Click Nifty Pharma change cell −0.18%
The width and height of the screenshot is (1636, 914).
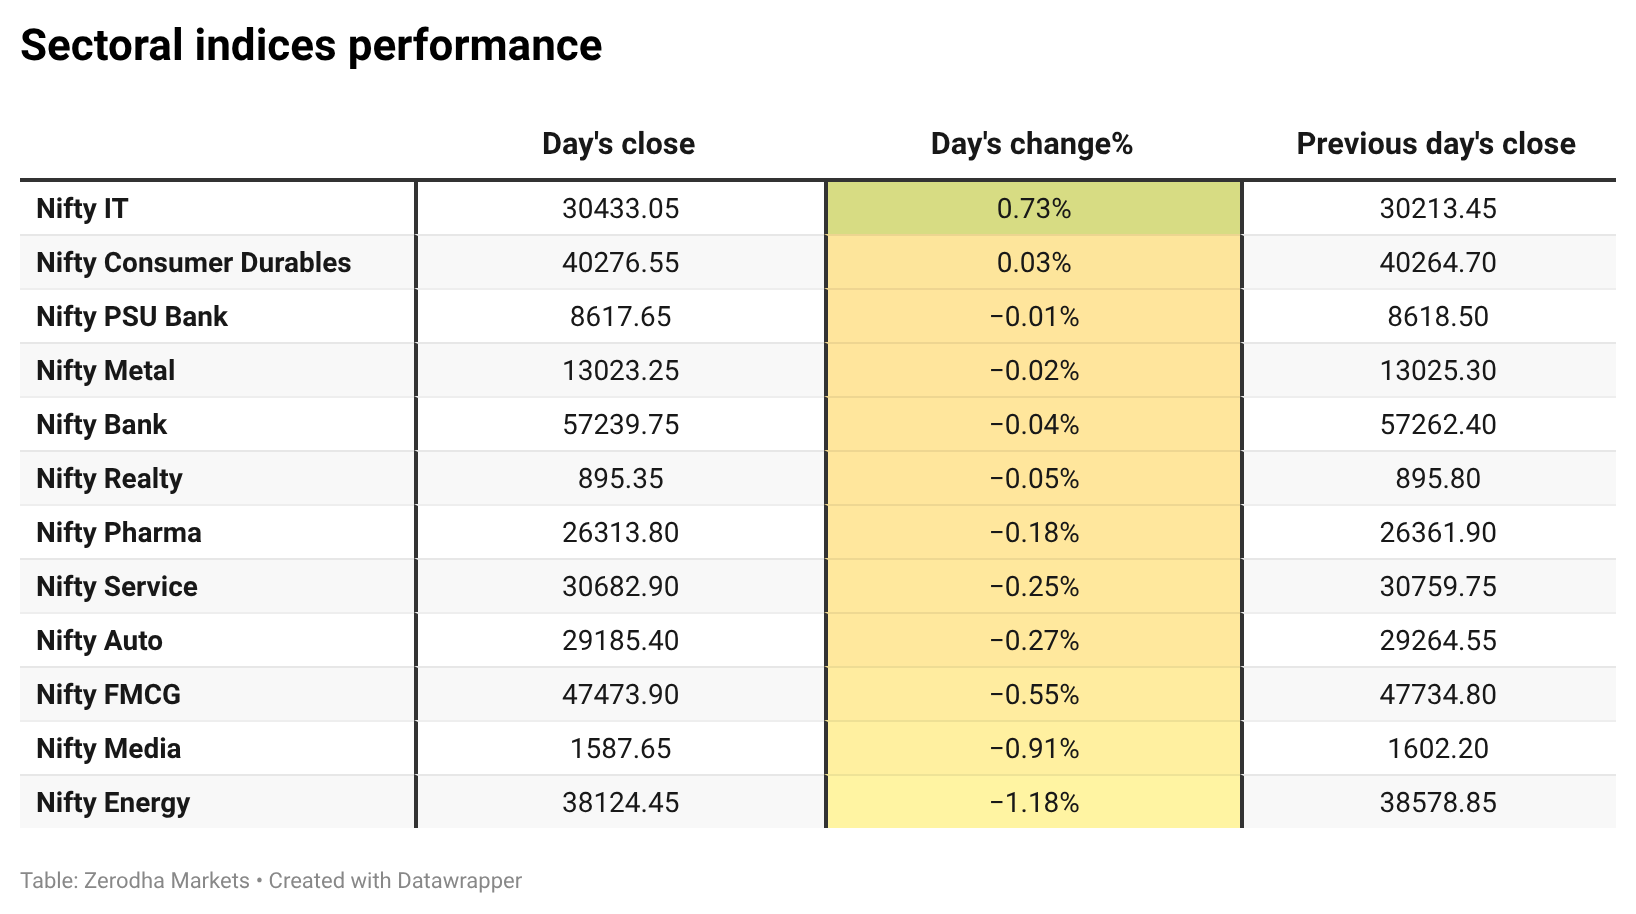coord(1034,532)
